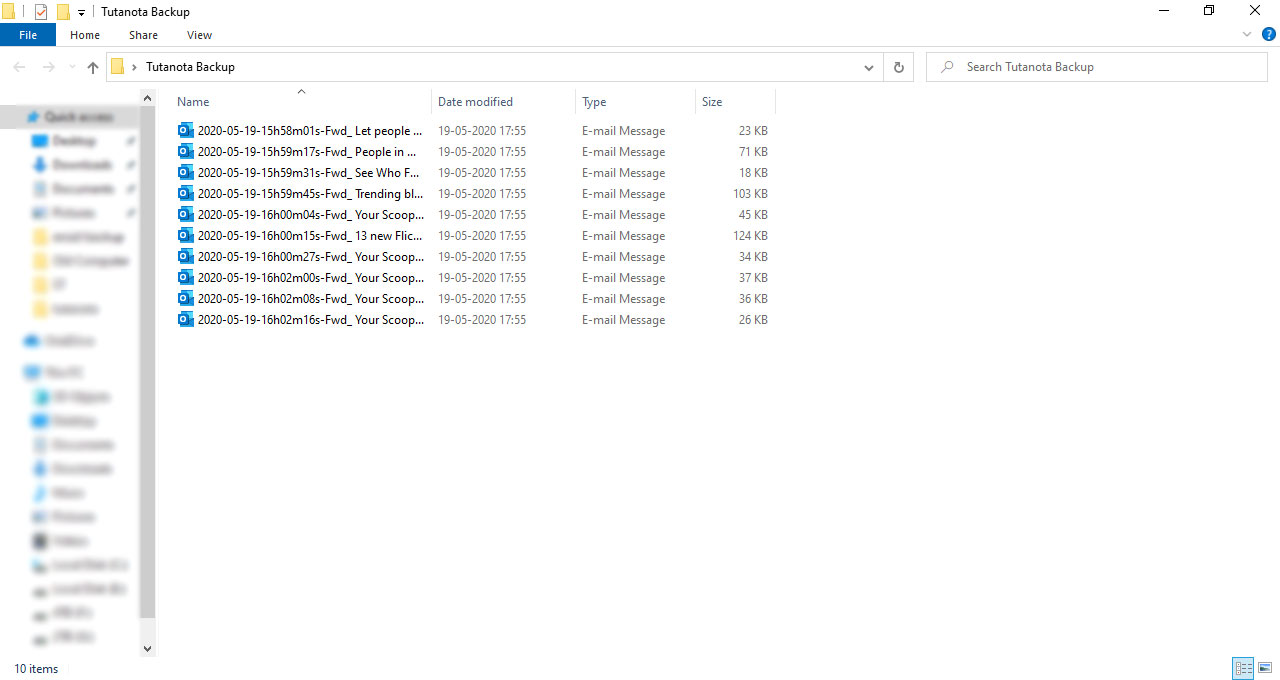Open the Customize Quick Access Toolbar dropdown
Image resolution: width=1280 pixels, height=680 pixels.
click(82, 13)
